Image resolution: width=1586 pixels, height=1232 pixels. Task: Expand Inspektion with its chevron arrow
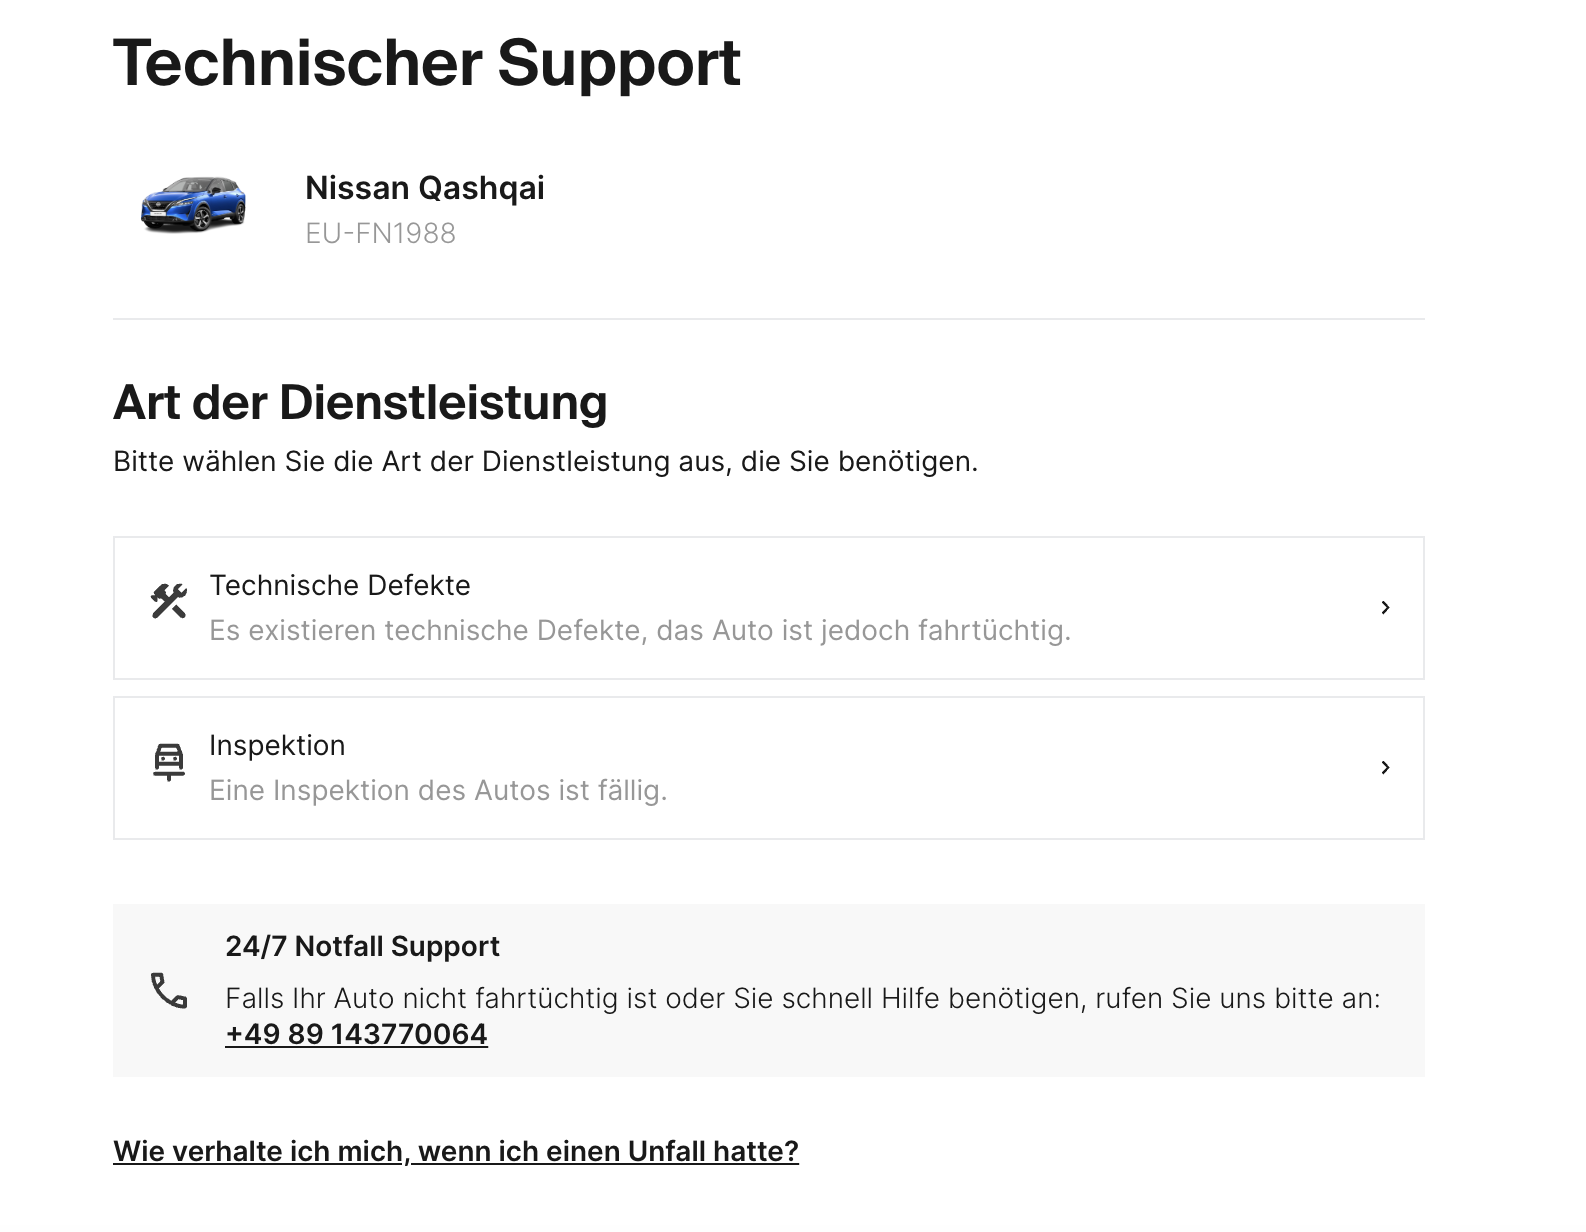(x=1385, y=767)
